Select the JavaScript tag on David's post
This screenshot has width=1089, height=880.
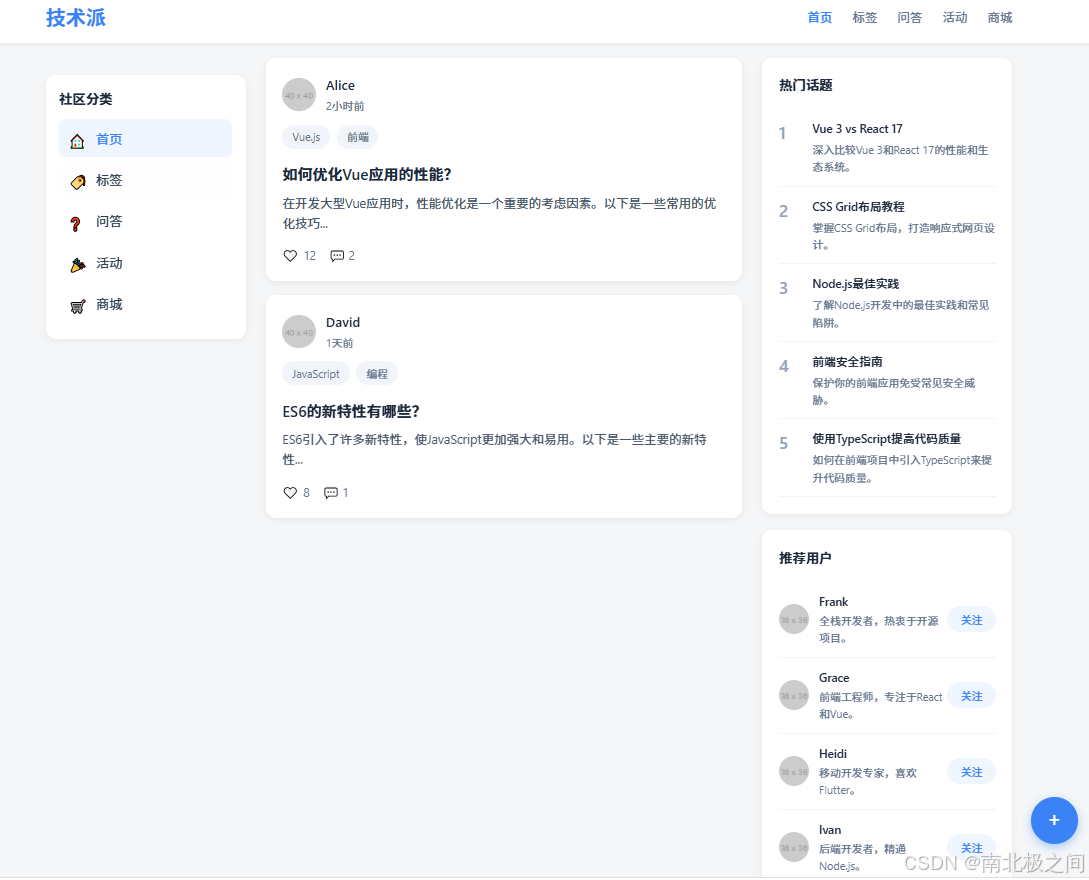[x=316, y=373]
